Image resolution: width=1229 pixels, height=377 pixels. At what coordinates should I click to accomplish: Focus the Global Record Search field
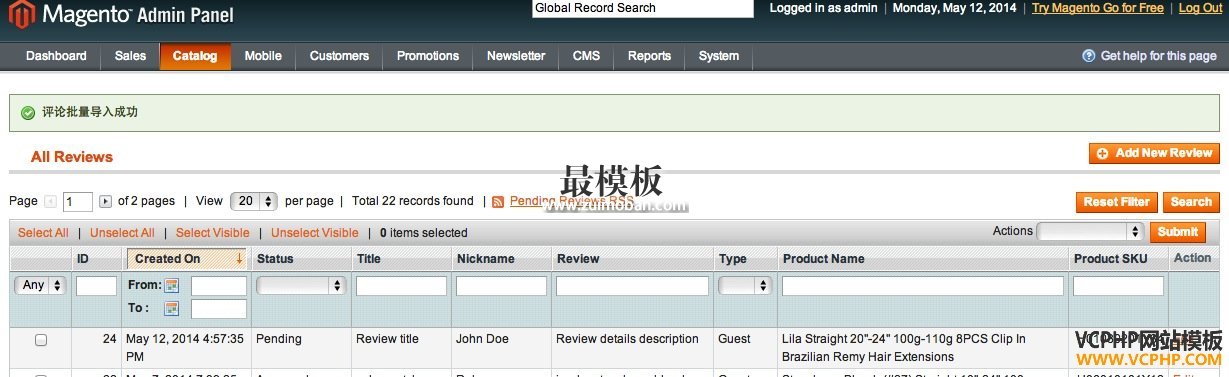643,8
